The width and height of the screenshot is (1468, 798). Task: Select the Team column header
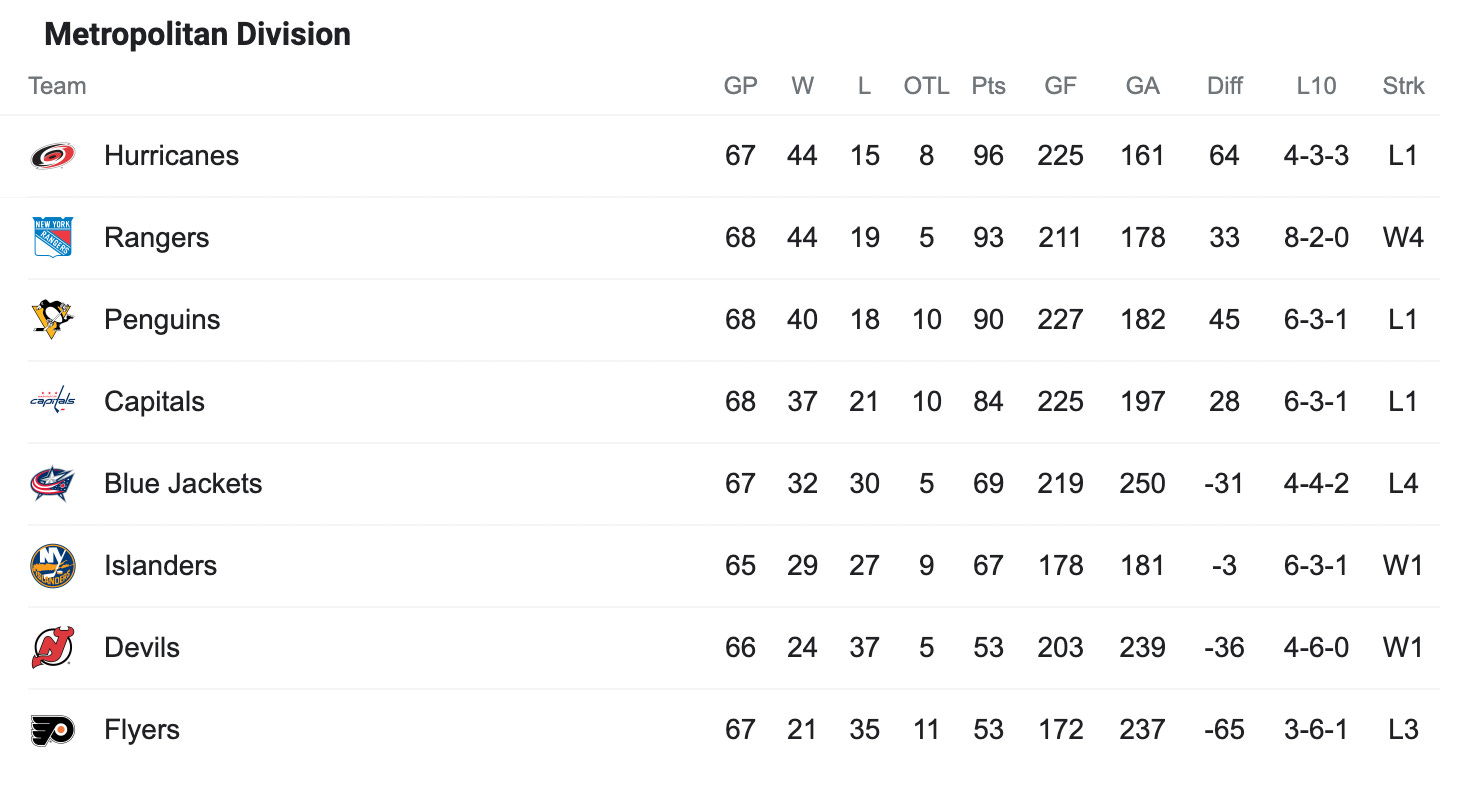click(57, 86)
